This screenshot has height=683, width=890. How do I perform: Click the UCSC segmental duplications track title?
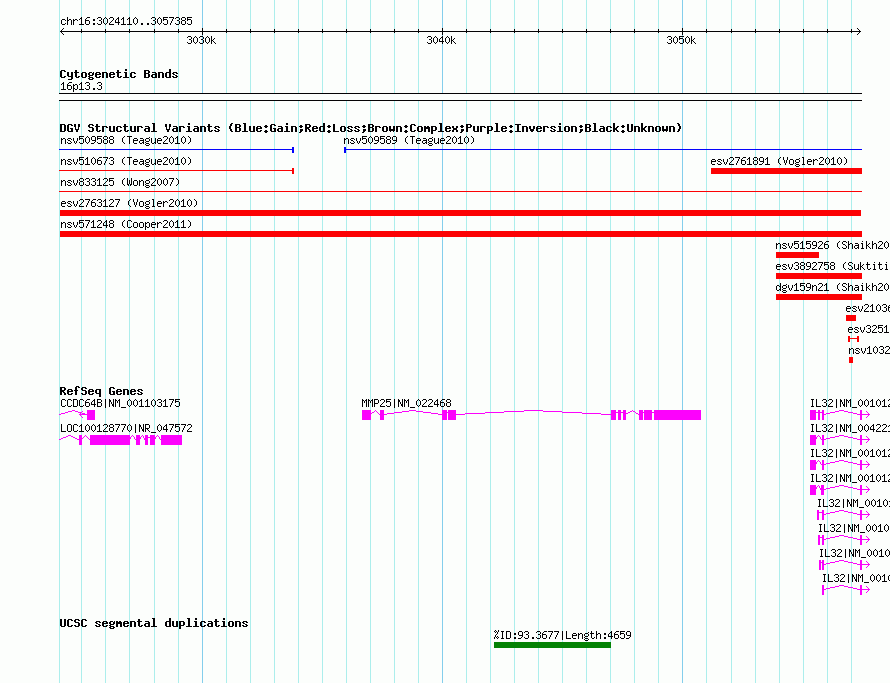154,623
